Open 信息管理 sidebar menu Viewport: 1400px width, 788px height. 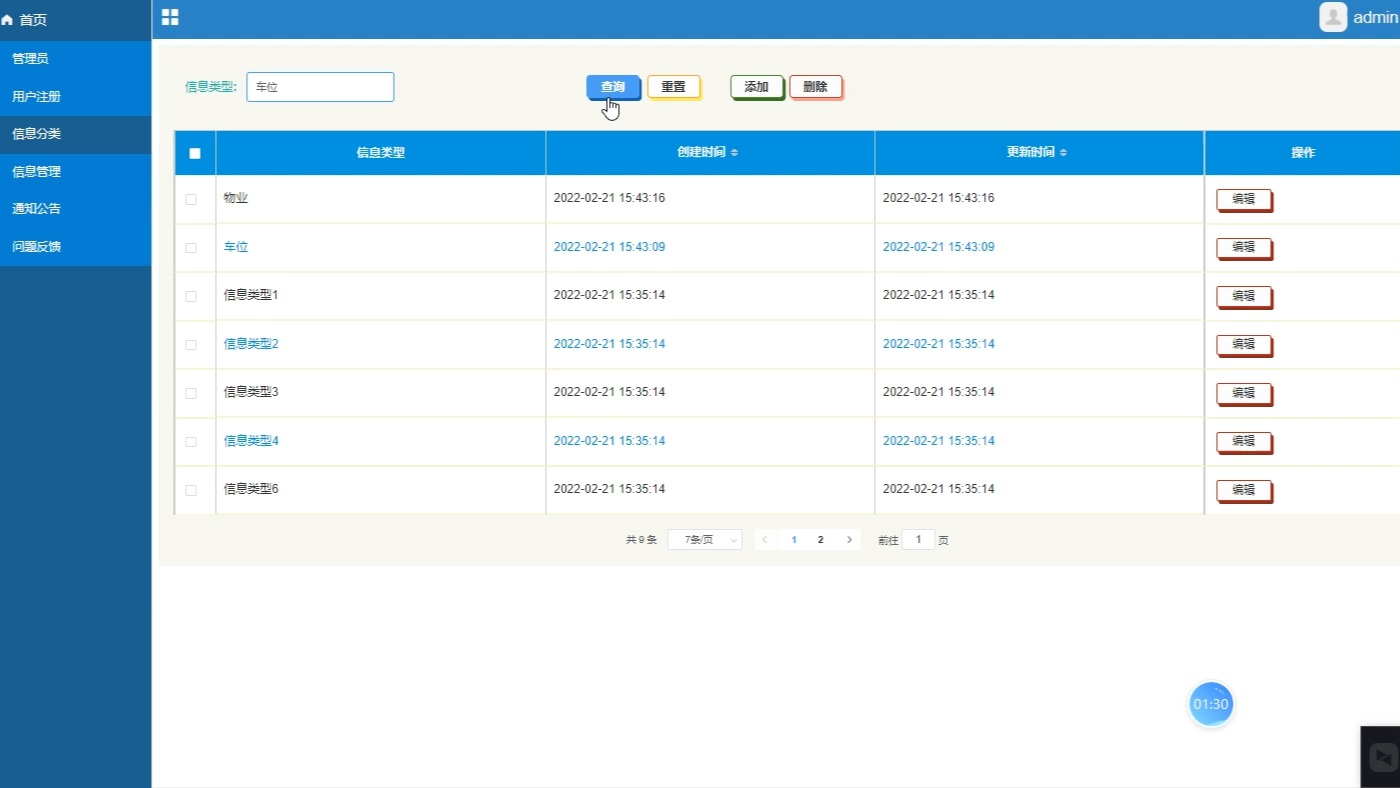[x=75, y=172]
